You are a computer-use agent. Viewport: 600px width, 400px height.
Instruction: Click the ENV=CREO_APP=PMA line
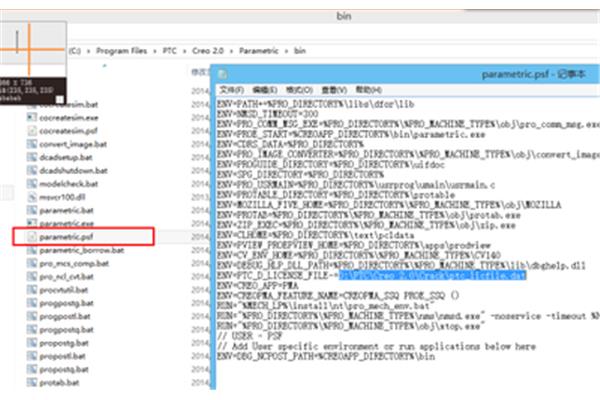(x=258, y=286)
